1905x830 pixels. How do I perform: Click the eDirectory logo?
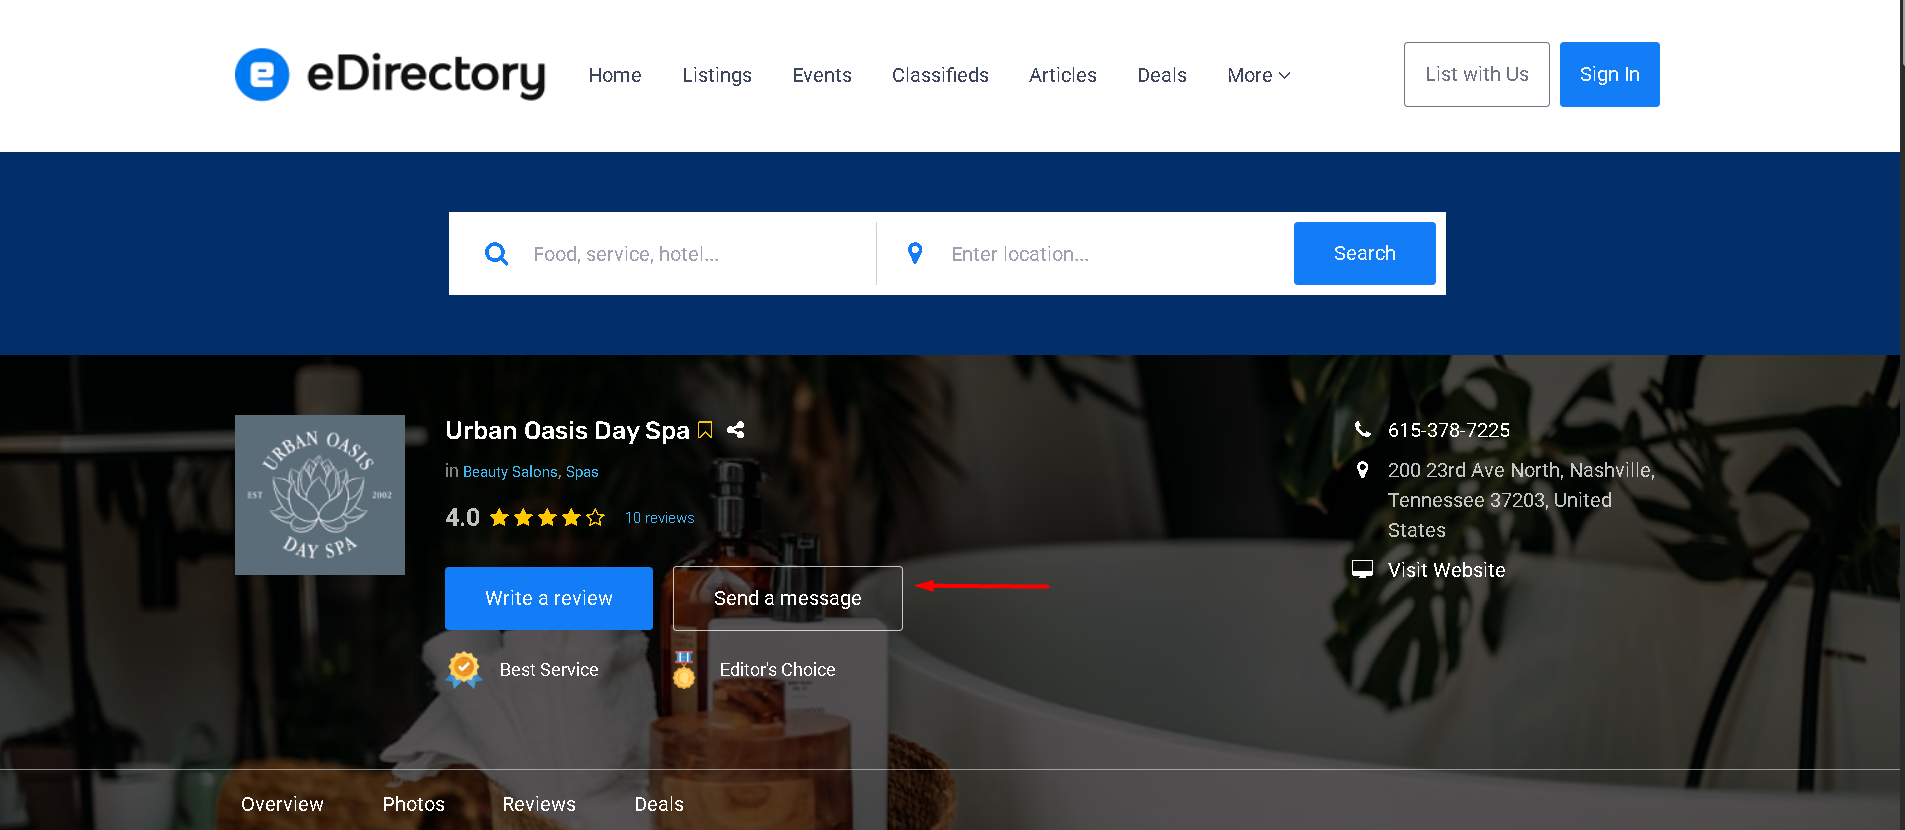pyautogui.click(x=390, y=75)
